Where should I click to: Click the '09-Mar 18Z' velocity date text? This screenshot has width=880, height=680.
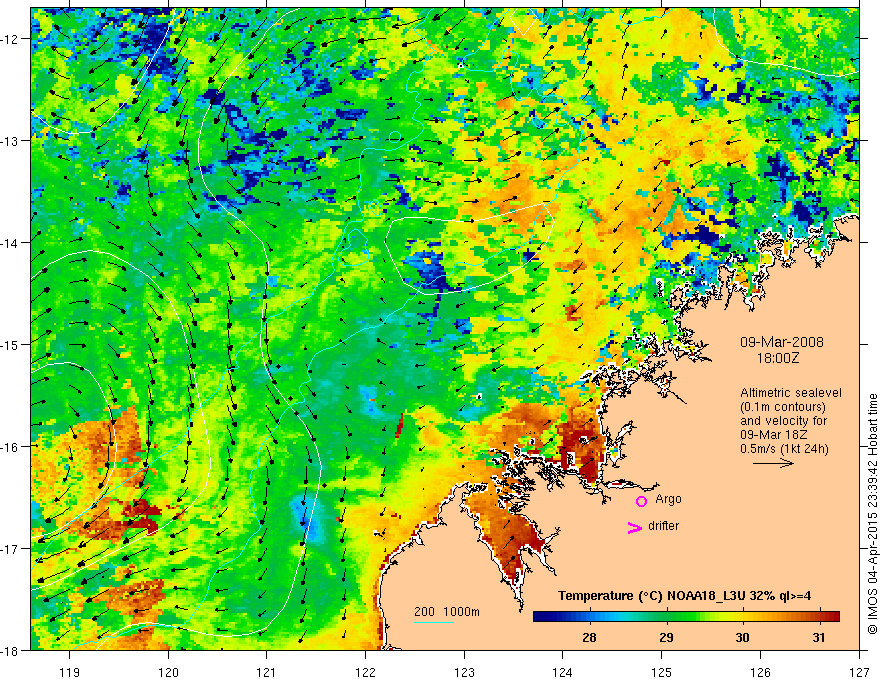(x=772, y=435)
